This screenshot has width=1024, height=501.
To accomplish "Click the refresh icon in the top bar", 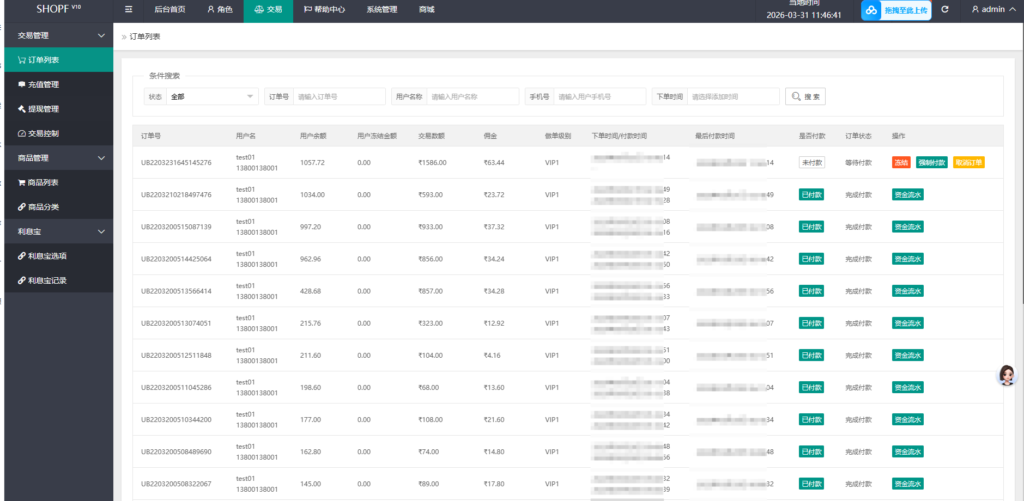I will pos(944,9).
